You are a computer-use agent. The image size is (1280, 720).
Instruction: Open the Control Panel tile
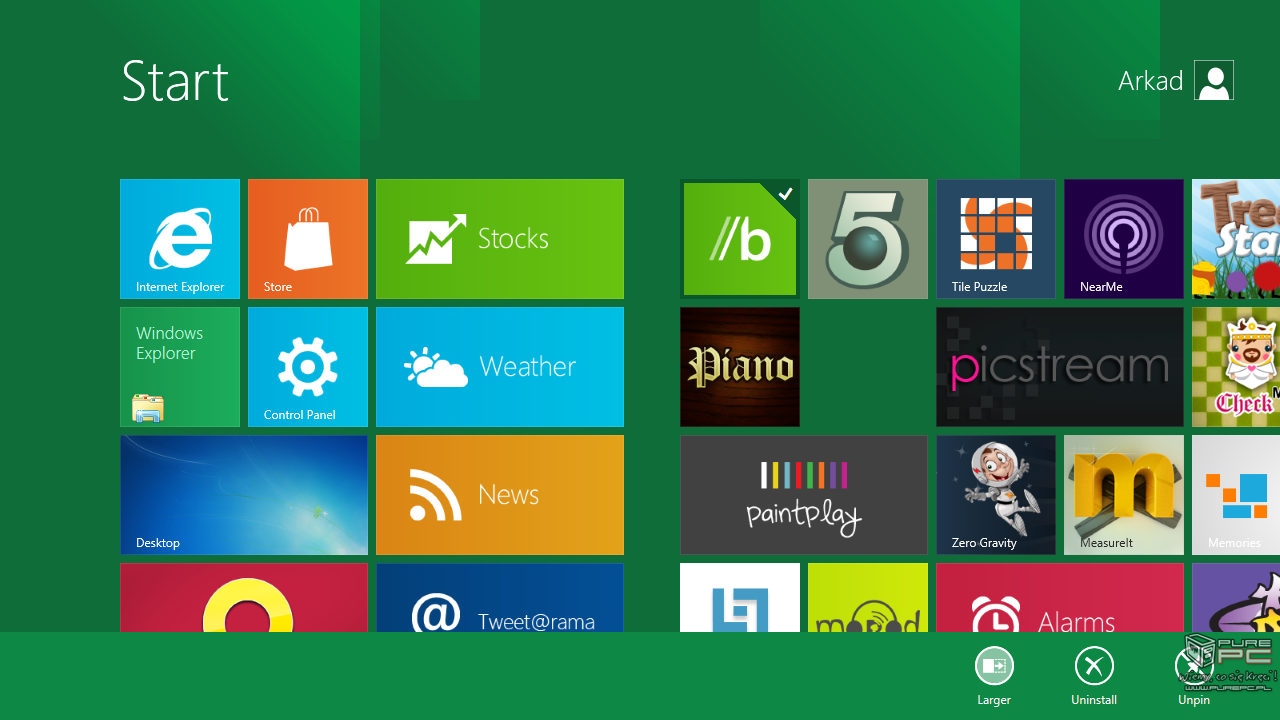coord(308,367)
